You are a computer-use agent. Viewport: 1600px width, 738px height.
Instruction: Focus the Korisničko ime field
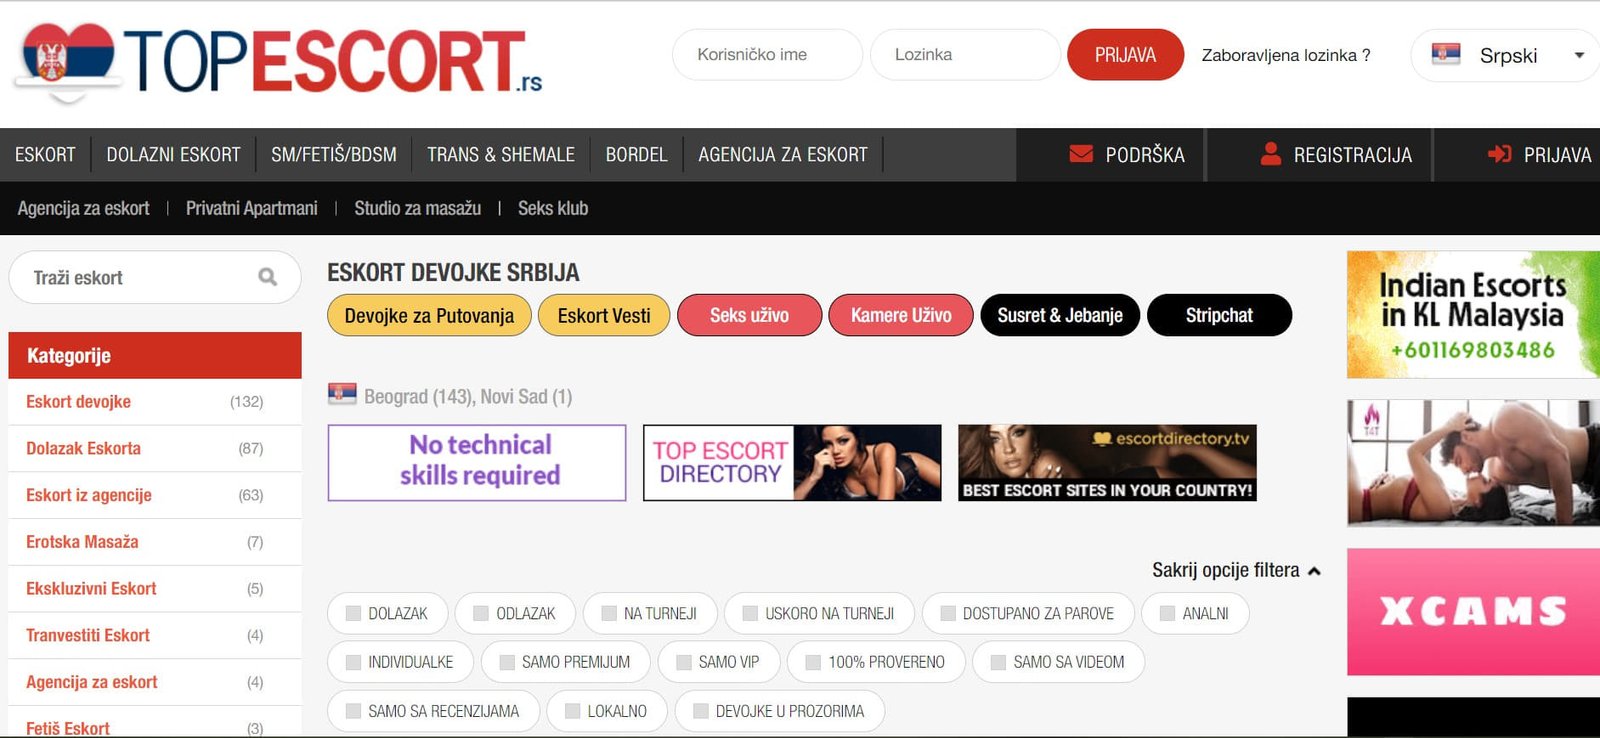point(767,55)
